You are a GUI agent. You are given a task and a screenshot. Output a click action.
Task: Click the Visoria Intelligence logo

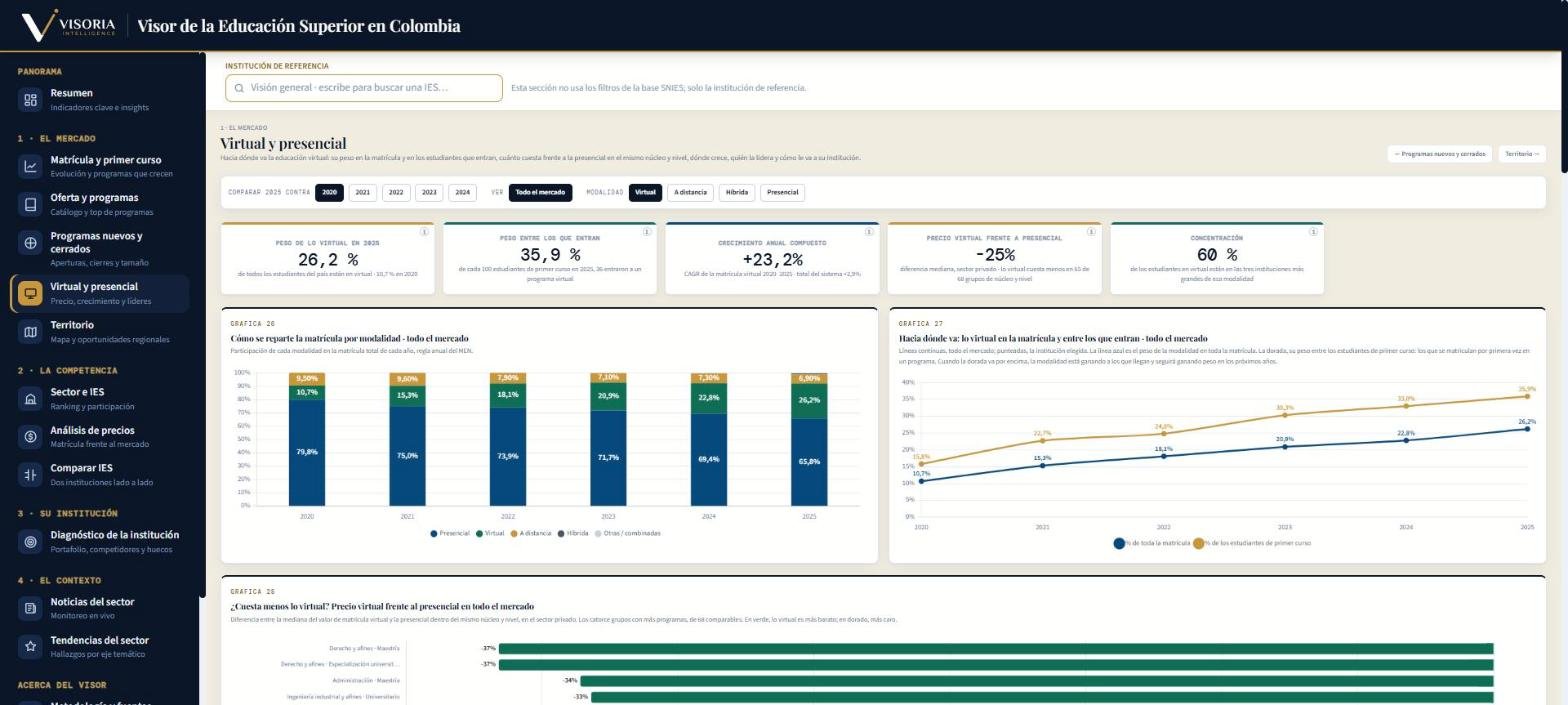(68, 25)
